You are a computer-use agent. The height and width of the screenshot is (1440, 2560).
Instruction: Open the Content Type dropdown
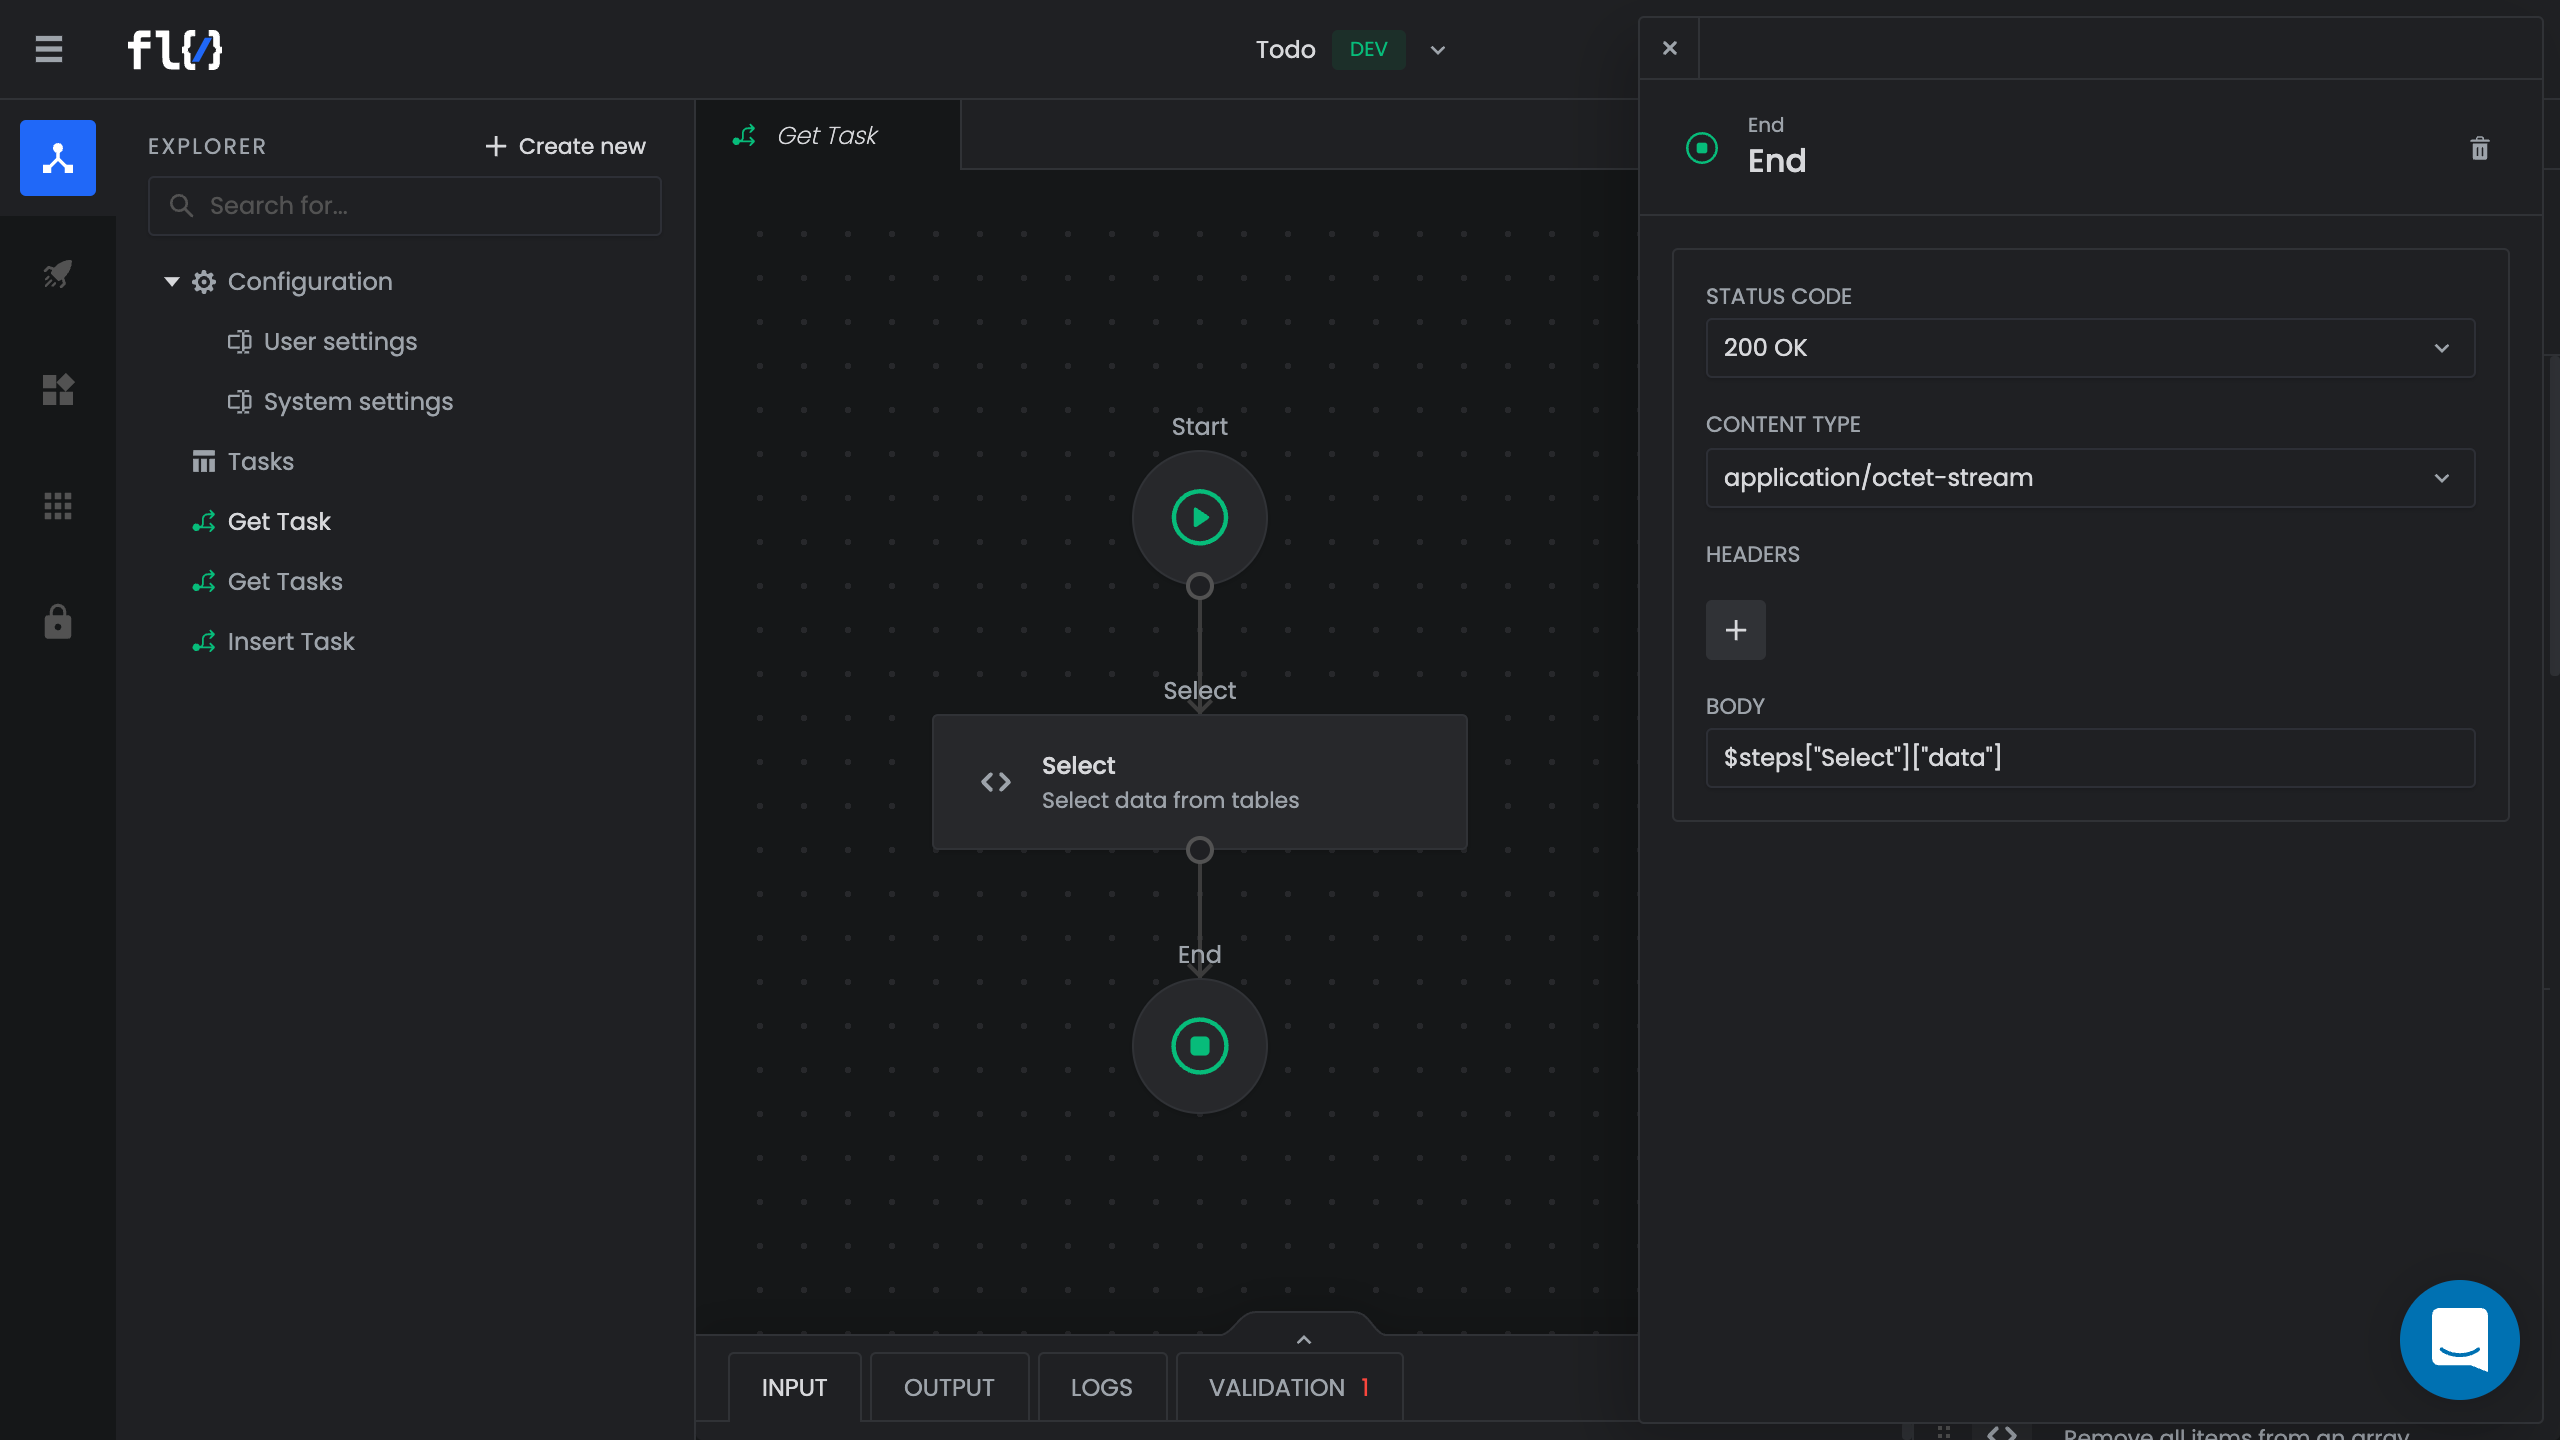[x=2090, y=478]
